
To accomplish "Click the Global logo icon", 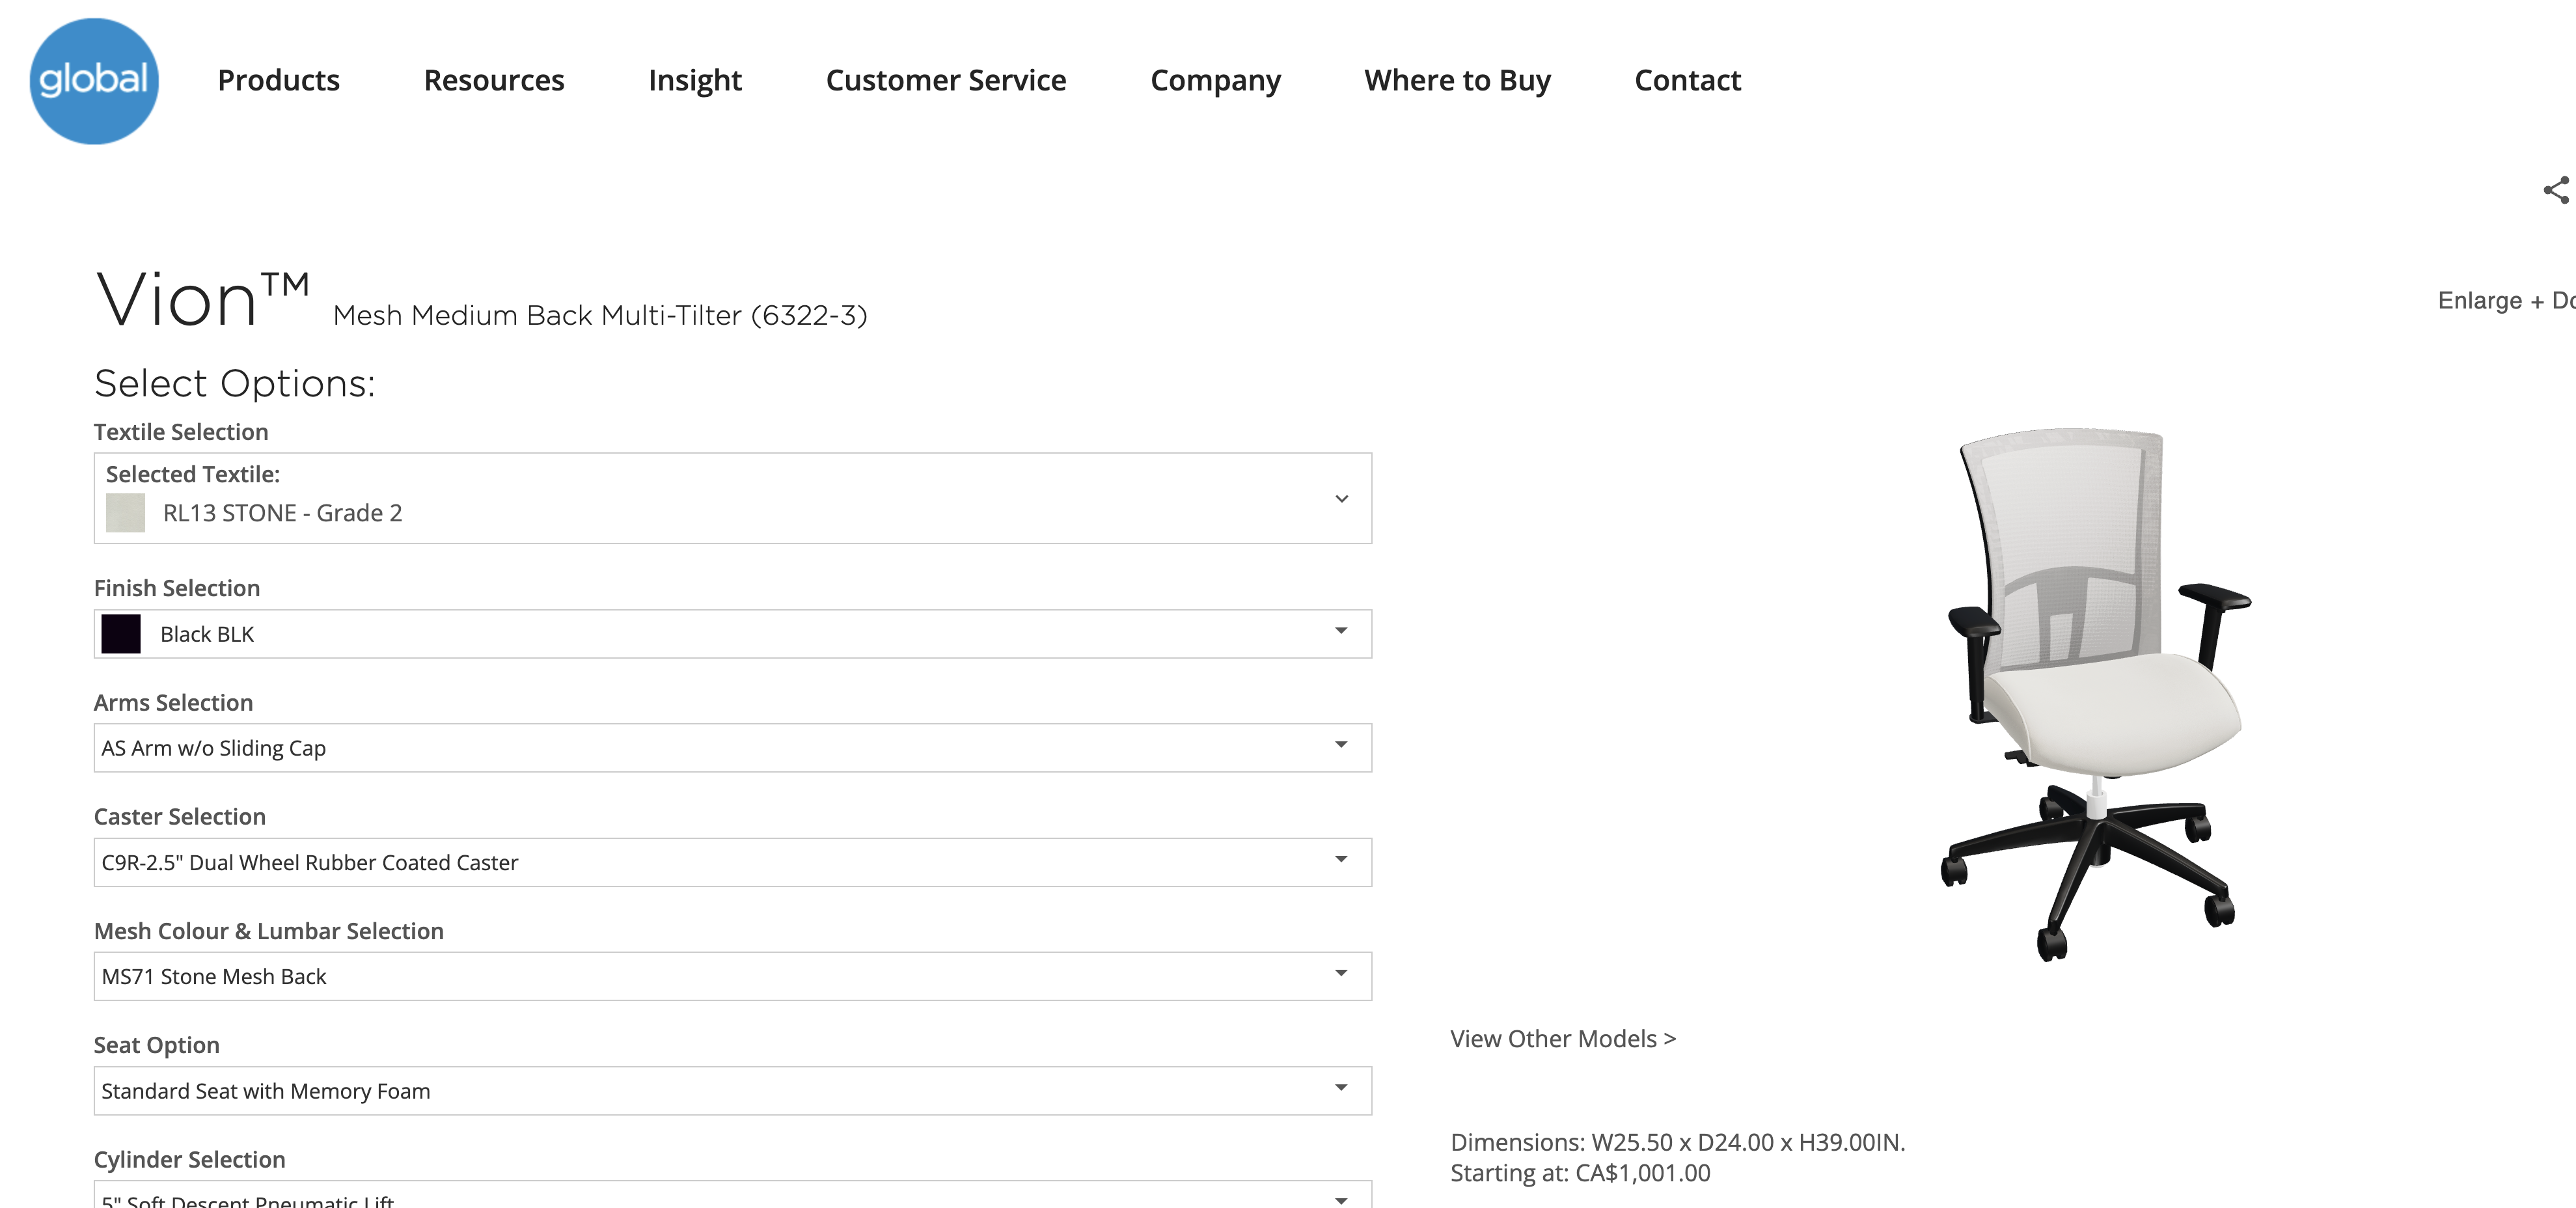I will [94, 81].
